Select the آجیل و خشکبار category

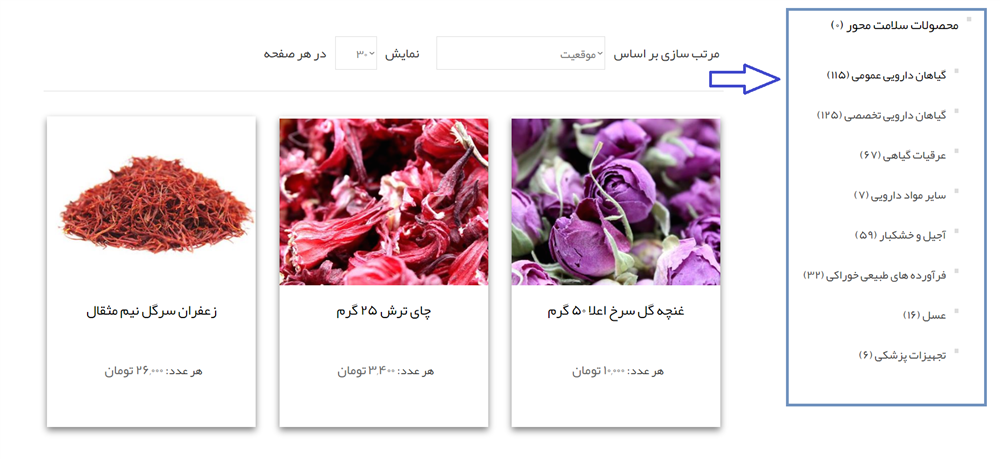click(x=901, y=236)
